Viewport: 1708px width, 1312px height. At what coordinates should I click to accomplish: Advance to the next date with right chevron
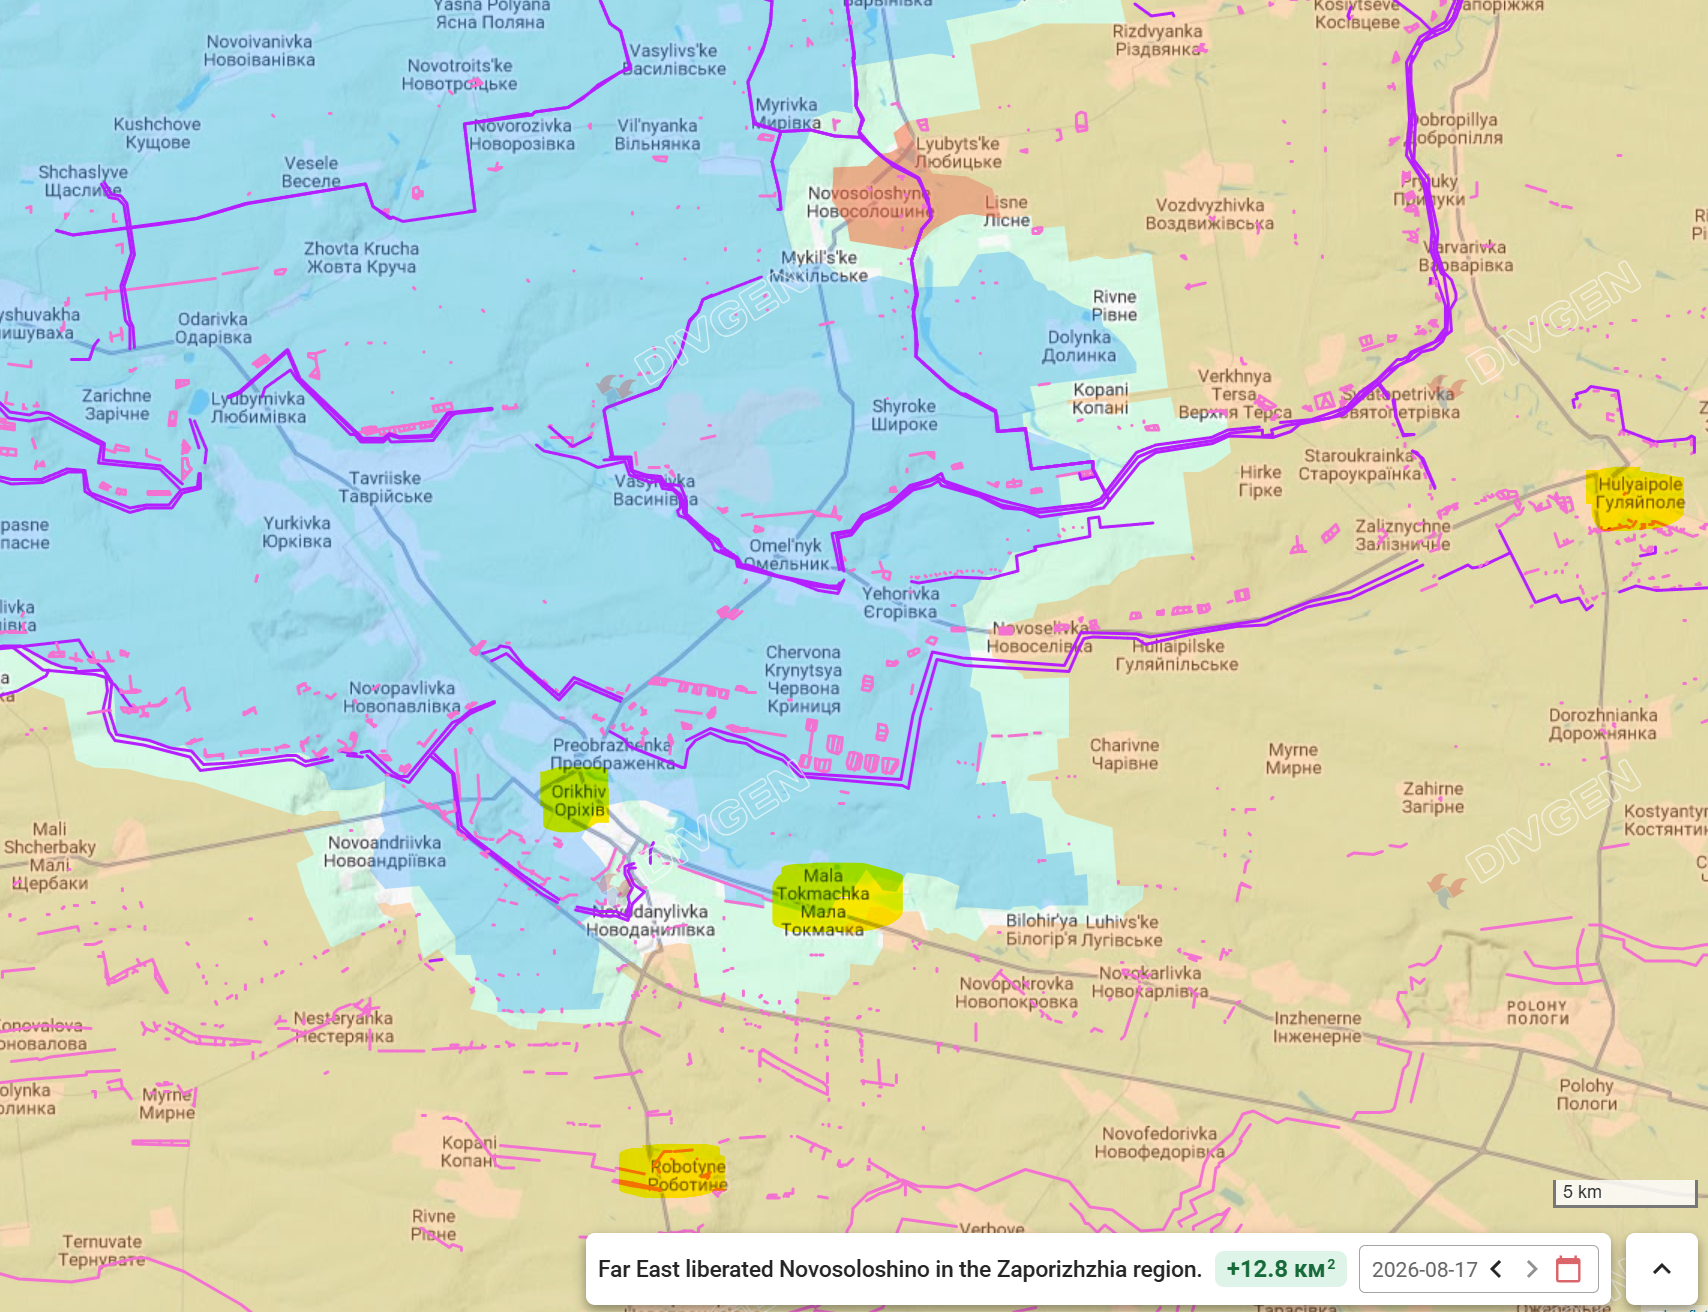[x=1531, y=1269]
